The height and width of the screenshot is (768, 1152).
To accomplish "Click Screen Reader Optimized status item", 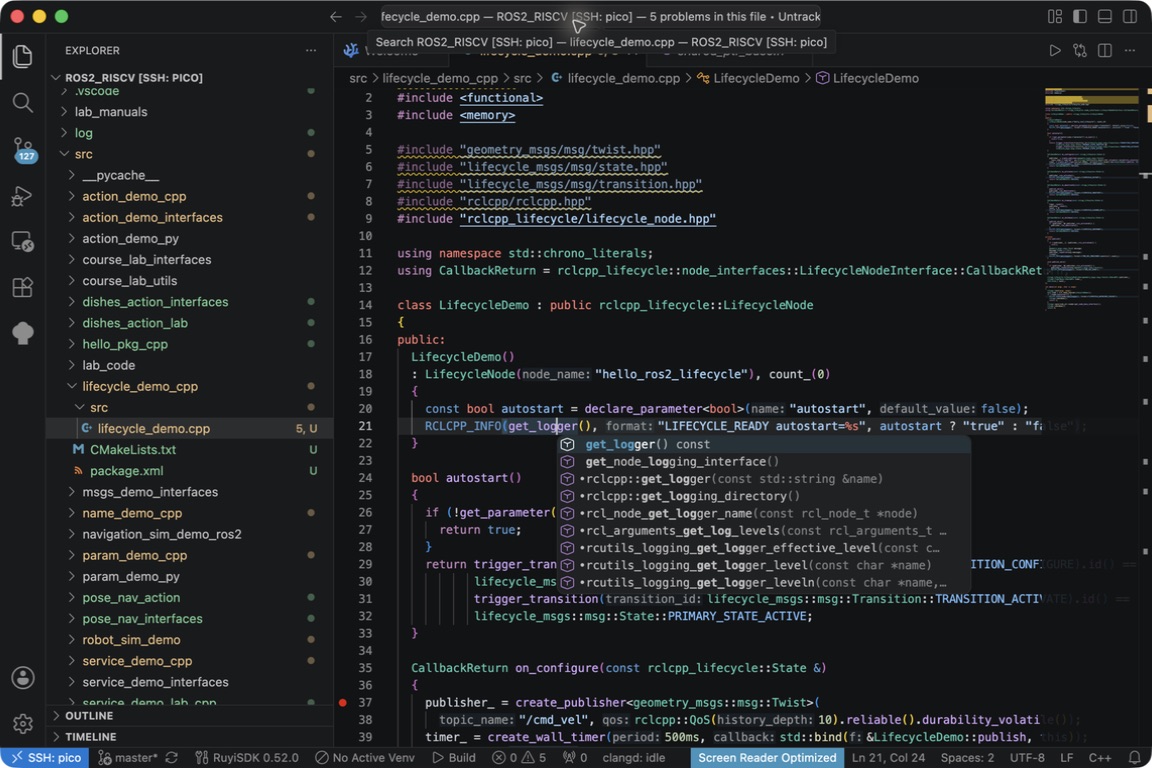I will tap(767, 758).
